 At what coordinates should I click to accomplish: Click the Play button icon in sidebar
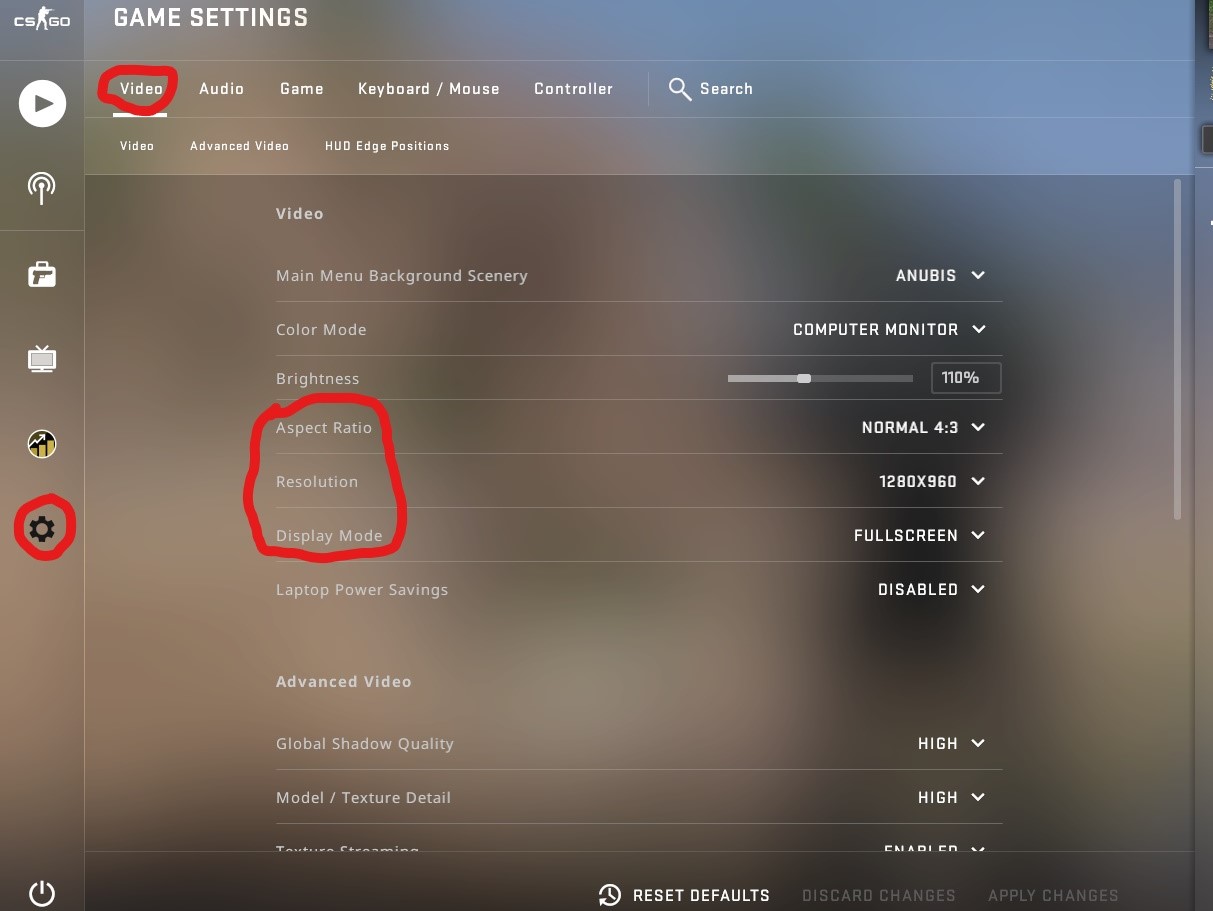[42, 103]
